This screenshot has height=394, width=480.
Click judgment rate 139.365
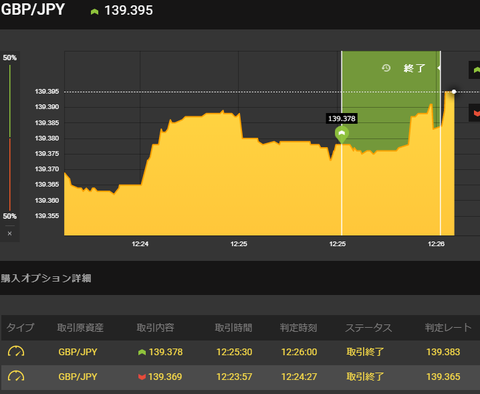443,377
